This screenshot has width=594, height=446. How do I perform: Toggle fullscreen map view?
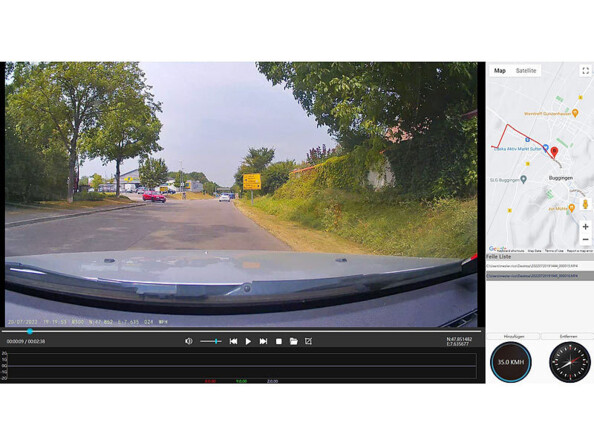click(585, 71)
